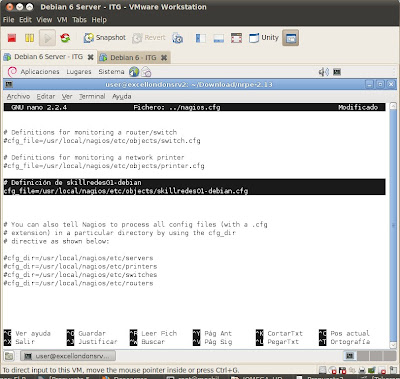Close the Debian 6 - ITG tab
The image size is (400, 379).
pyautogui.click(x=164, y=58)
